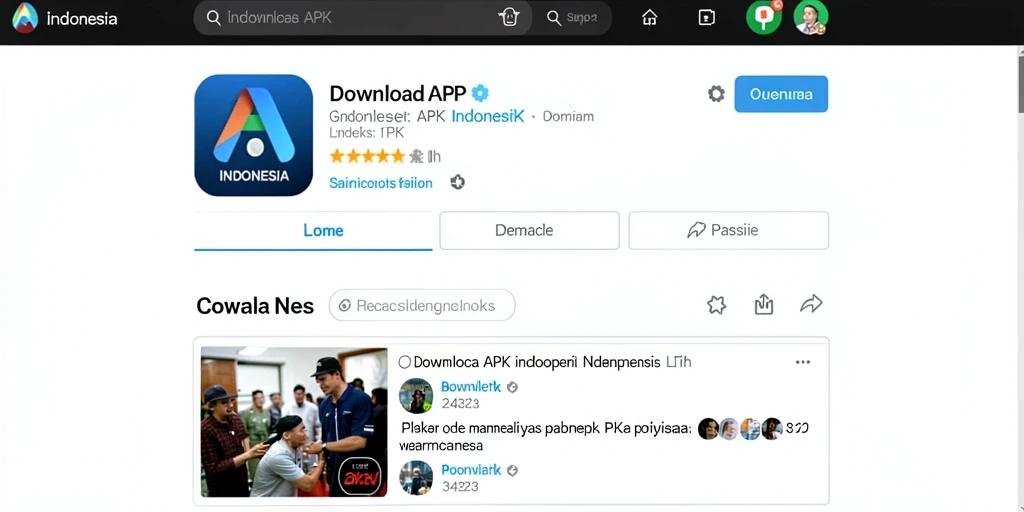Click the Indonesia brand name in the top bar
Screen dimensions: 1024x512
pos(82,18)
